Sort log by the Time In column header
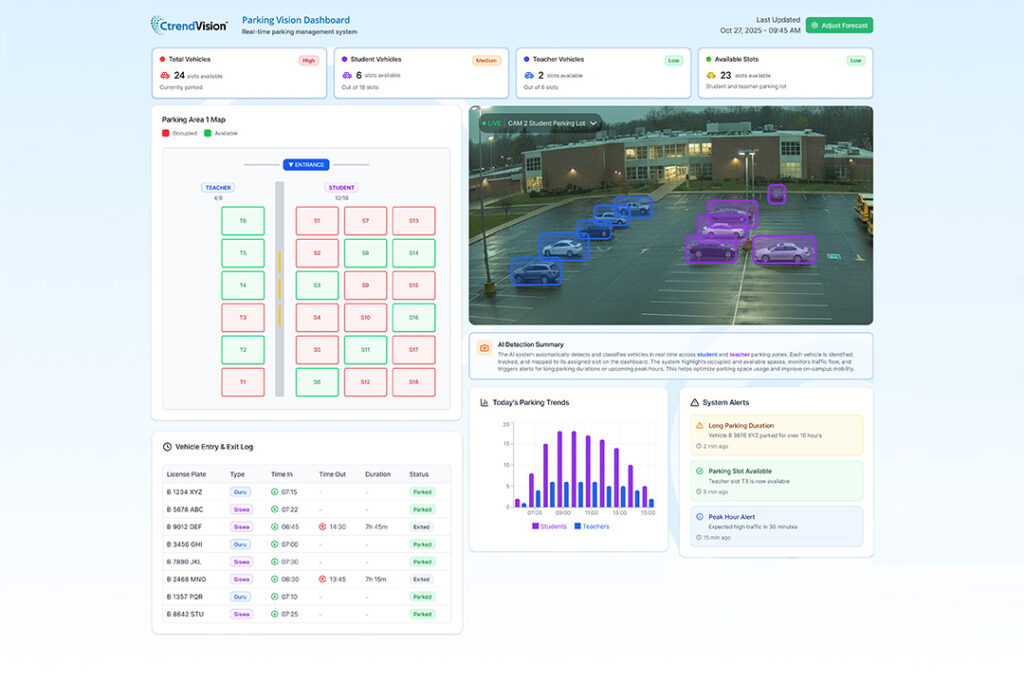The image size is (1024, 683). (281, 474)
